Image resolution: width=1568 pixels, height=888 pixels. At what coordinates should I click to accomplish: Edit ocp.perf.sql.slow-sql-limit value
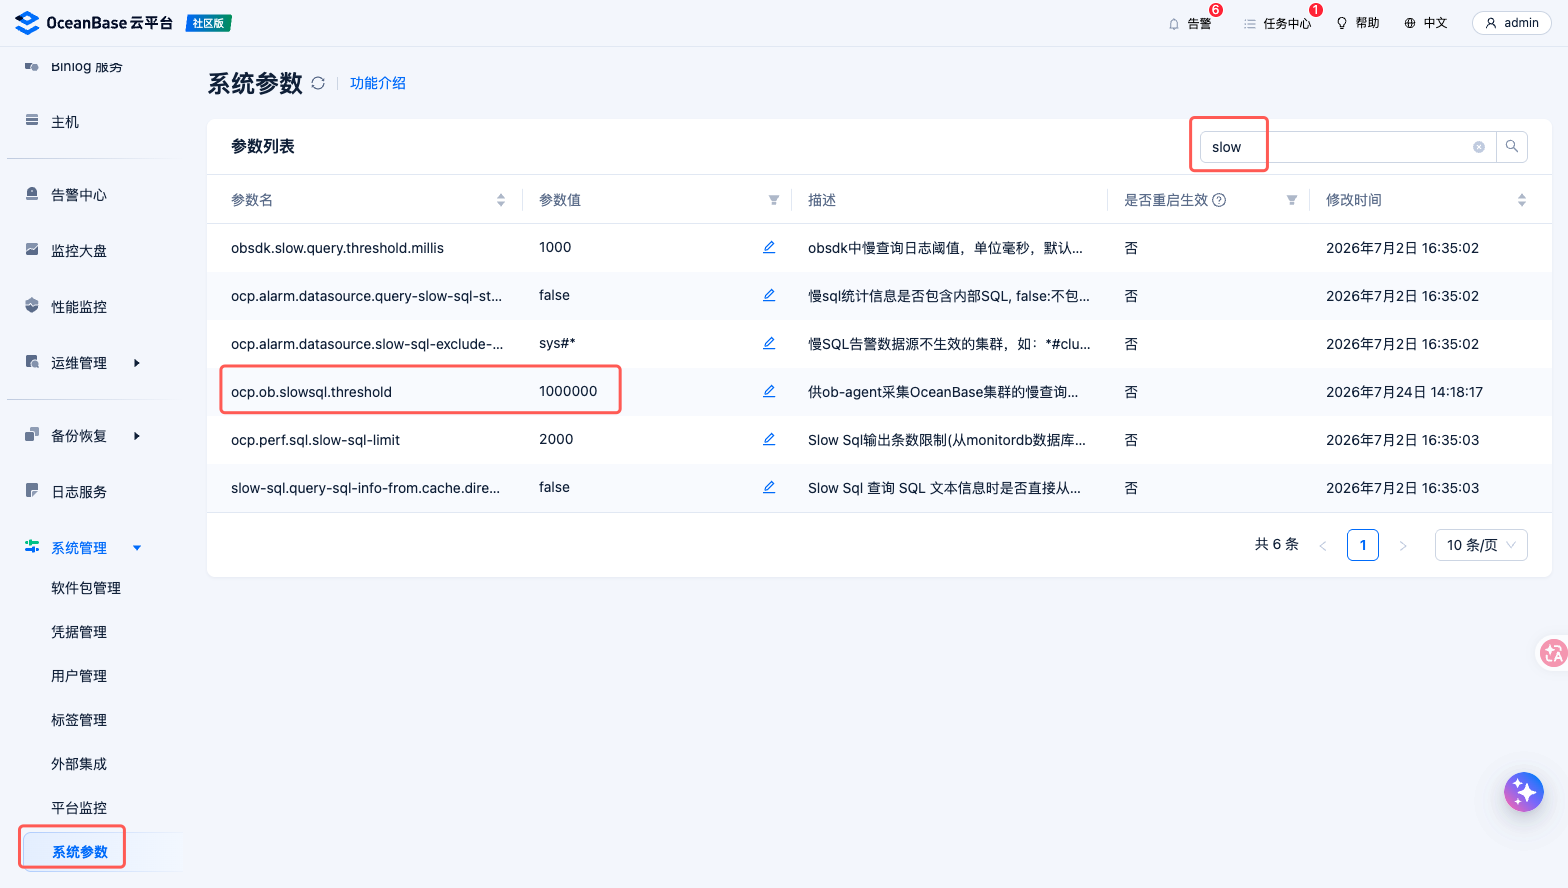pos(769,439)
